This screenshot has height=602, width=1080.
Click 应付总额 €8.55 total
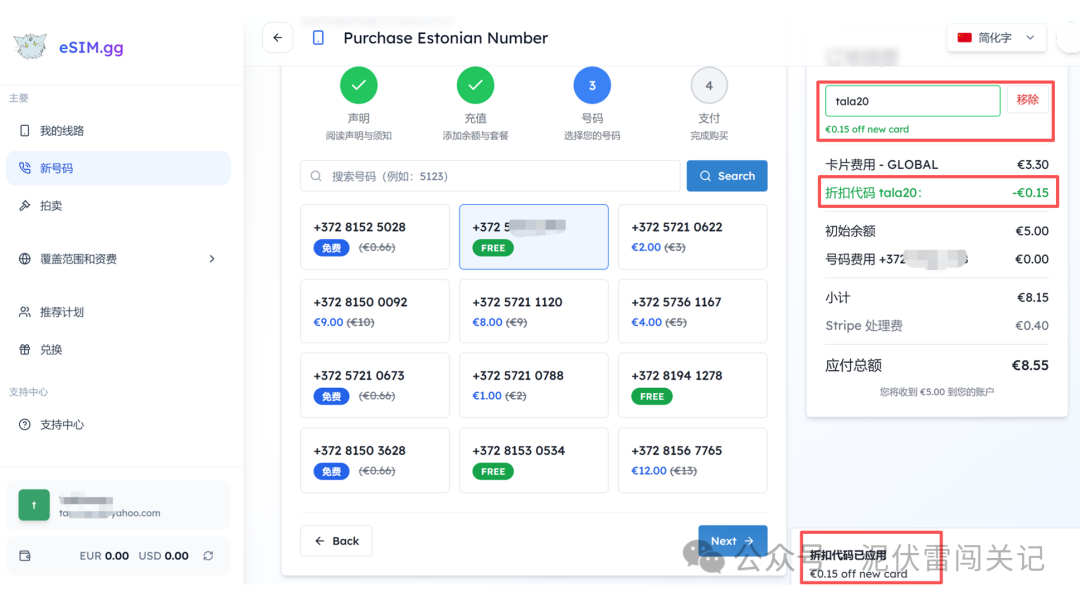937,365
